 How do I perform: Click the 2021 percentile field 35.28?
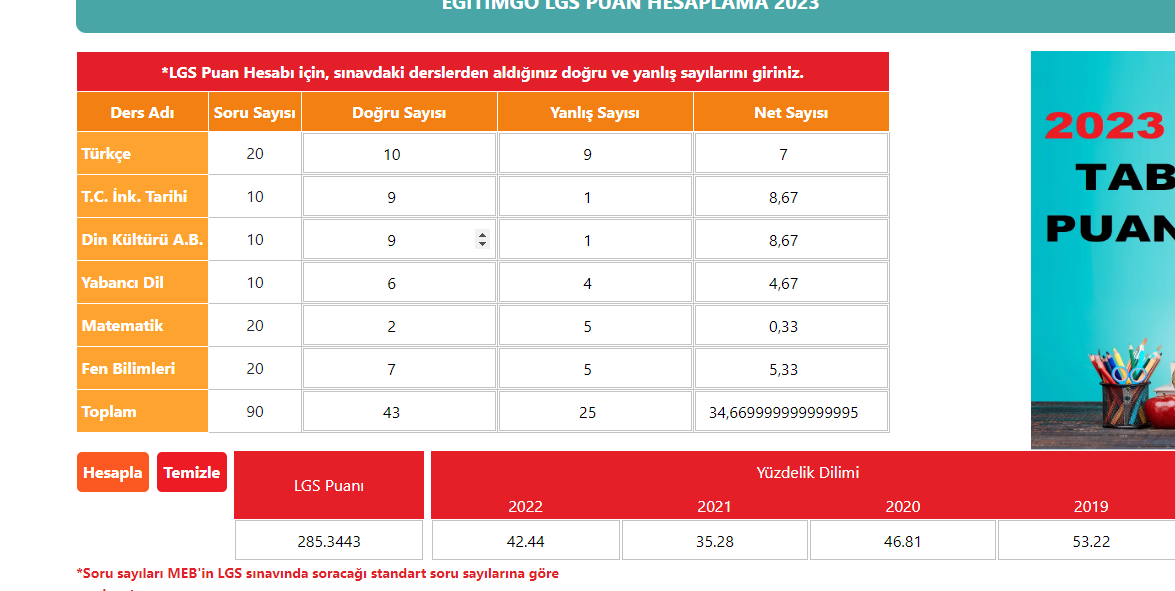714,540
